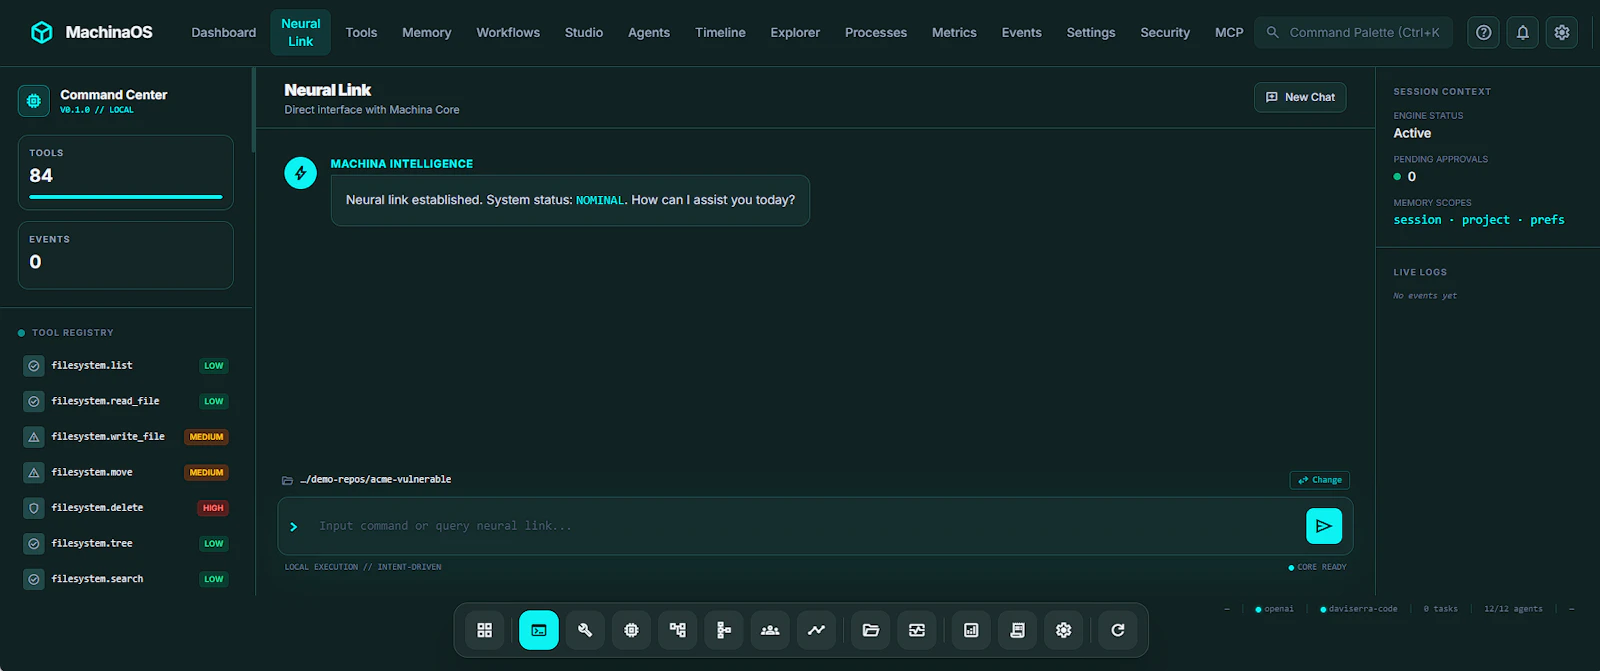Viewport: 1600px width, 671px height.
Task: Switch to the Memory tab
Action: 427,32
